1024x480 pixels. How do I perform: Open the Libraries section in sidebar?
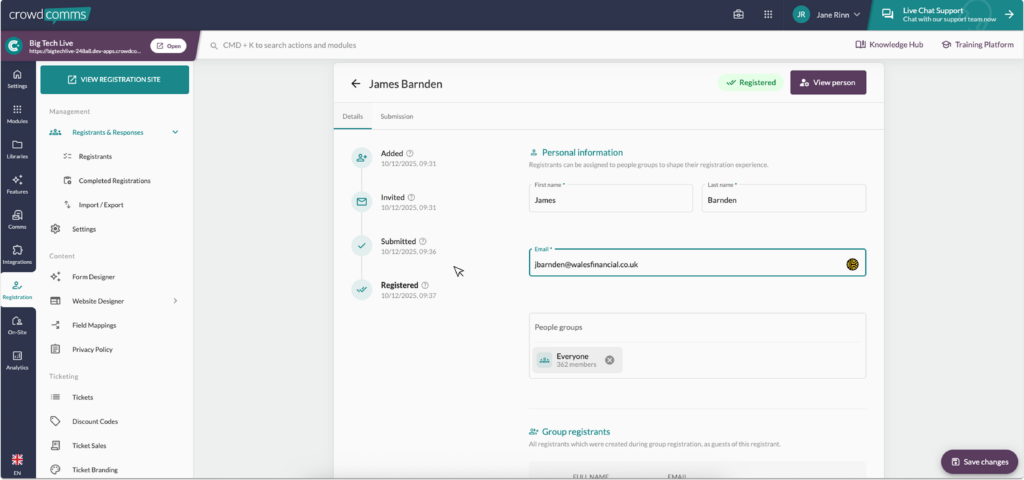point(17,148)
